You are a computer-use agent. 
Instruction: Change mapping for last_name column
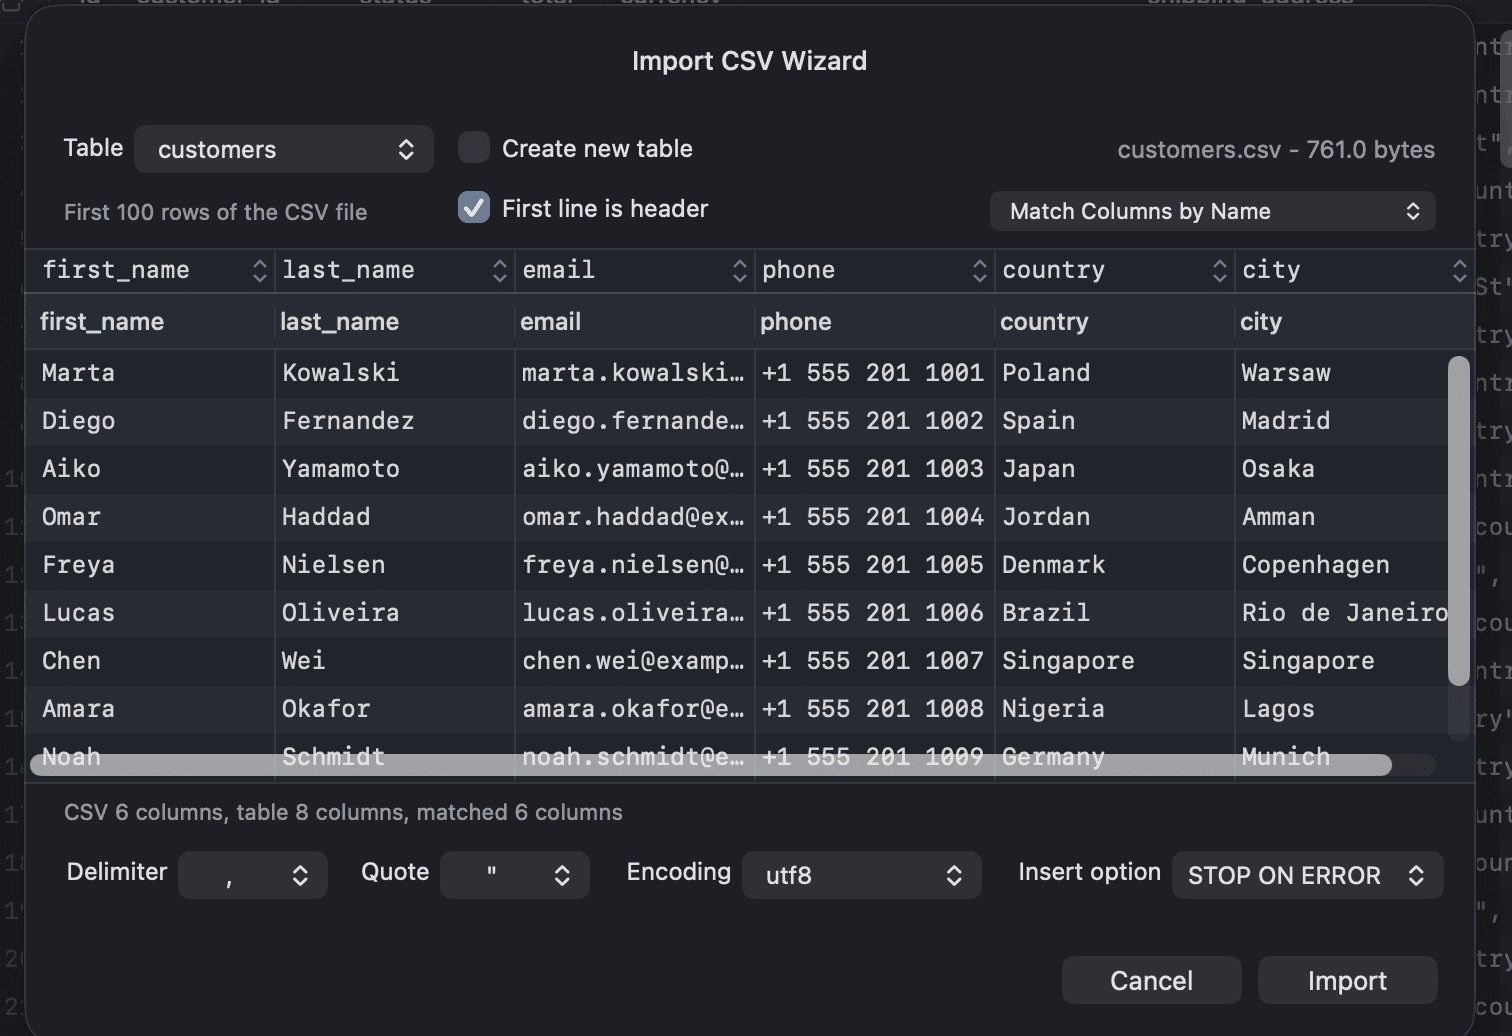tap(394, 270)
